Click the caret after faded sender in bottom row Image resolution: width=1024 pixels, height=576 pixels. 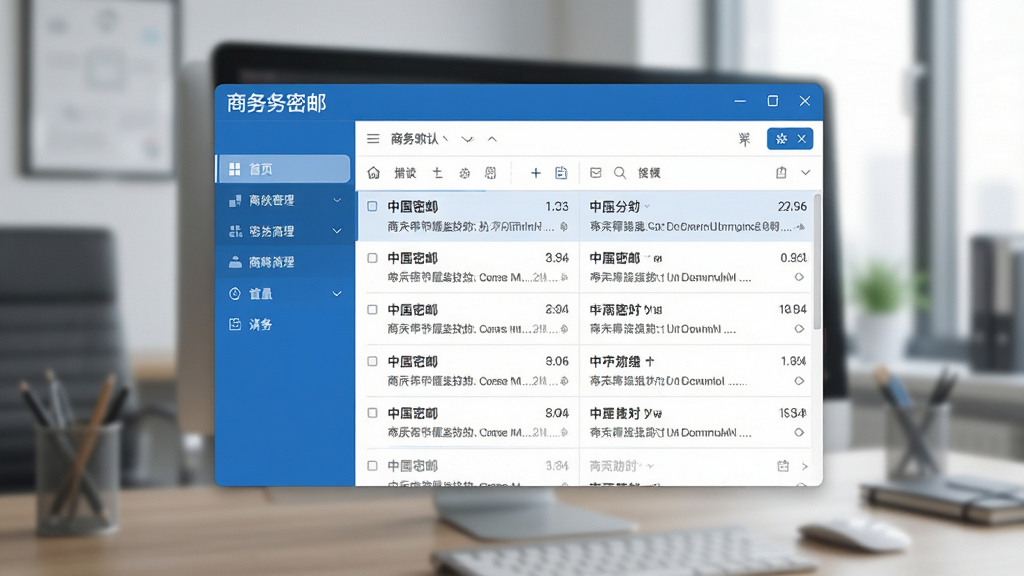click(650, 466)
